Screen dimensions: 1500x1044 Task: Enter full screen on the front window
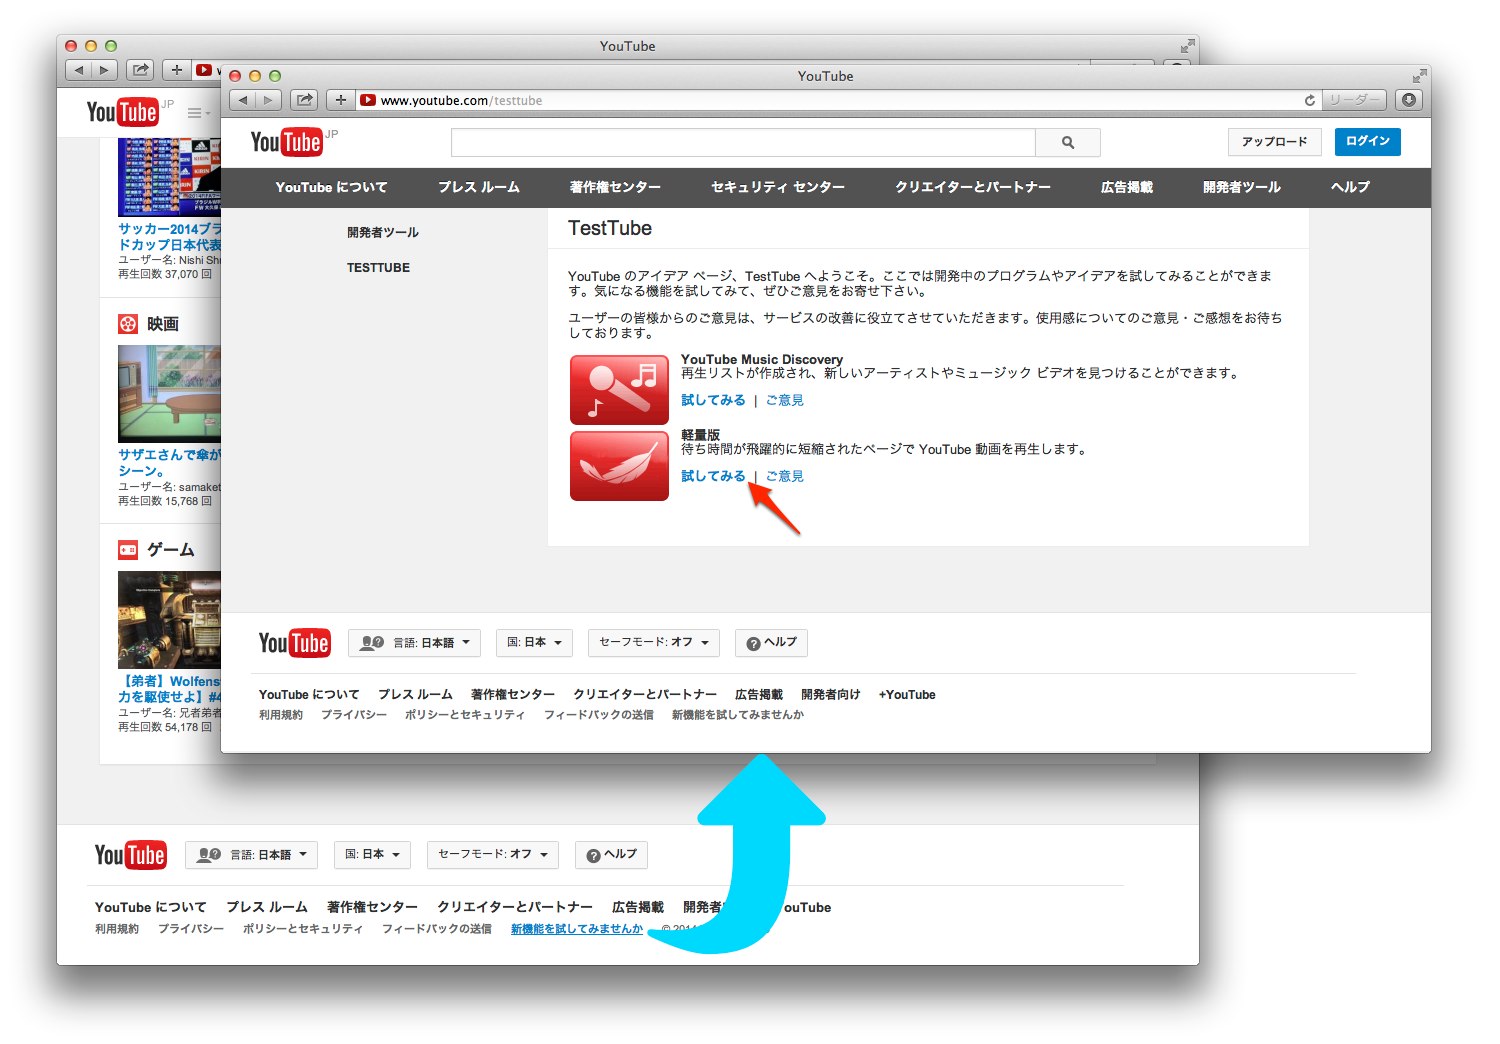(x=1419, y=76)
